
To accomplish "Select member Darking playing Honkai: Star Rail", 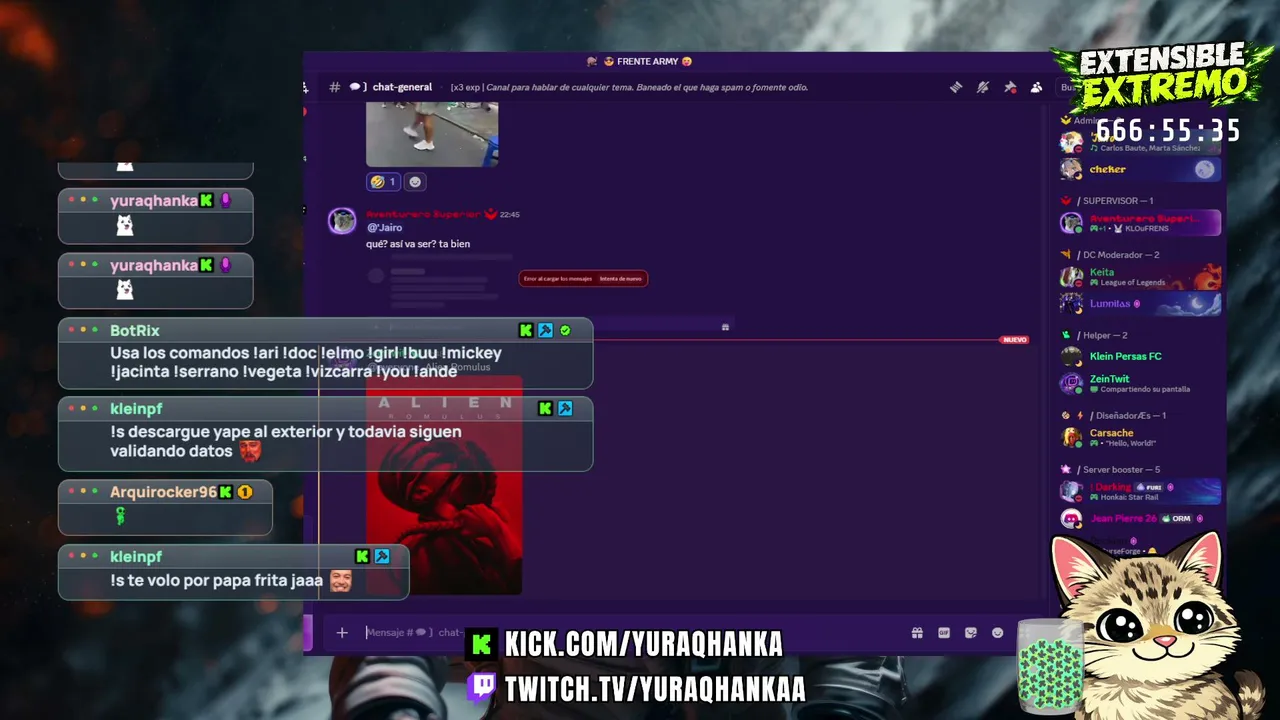I will tap(1141, 491).
